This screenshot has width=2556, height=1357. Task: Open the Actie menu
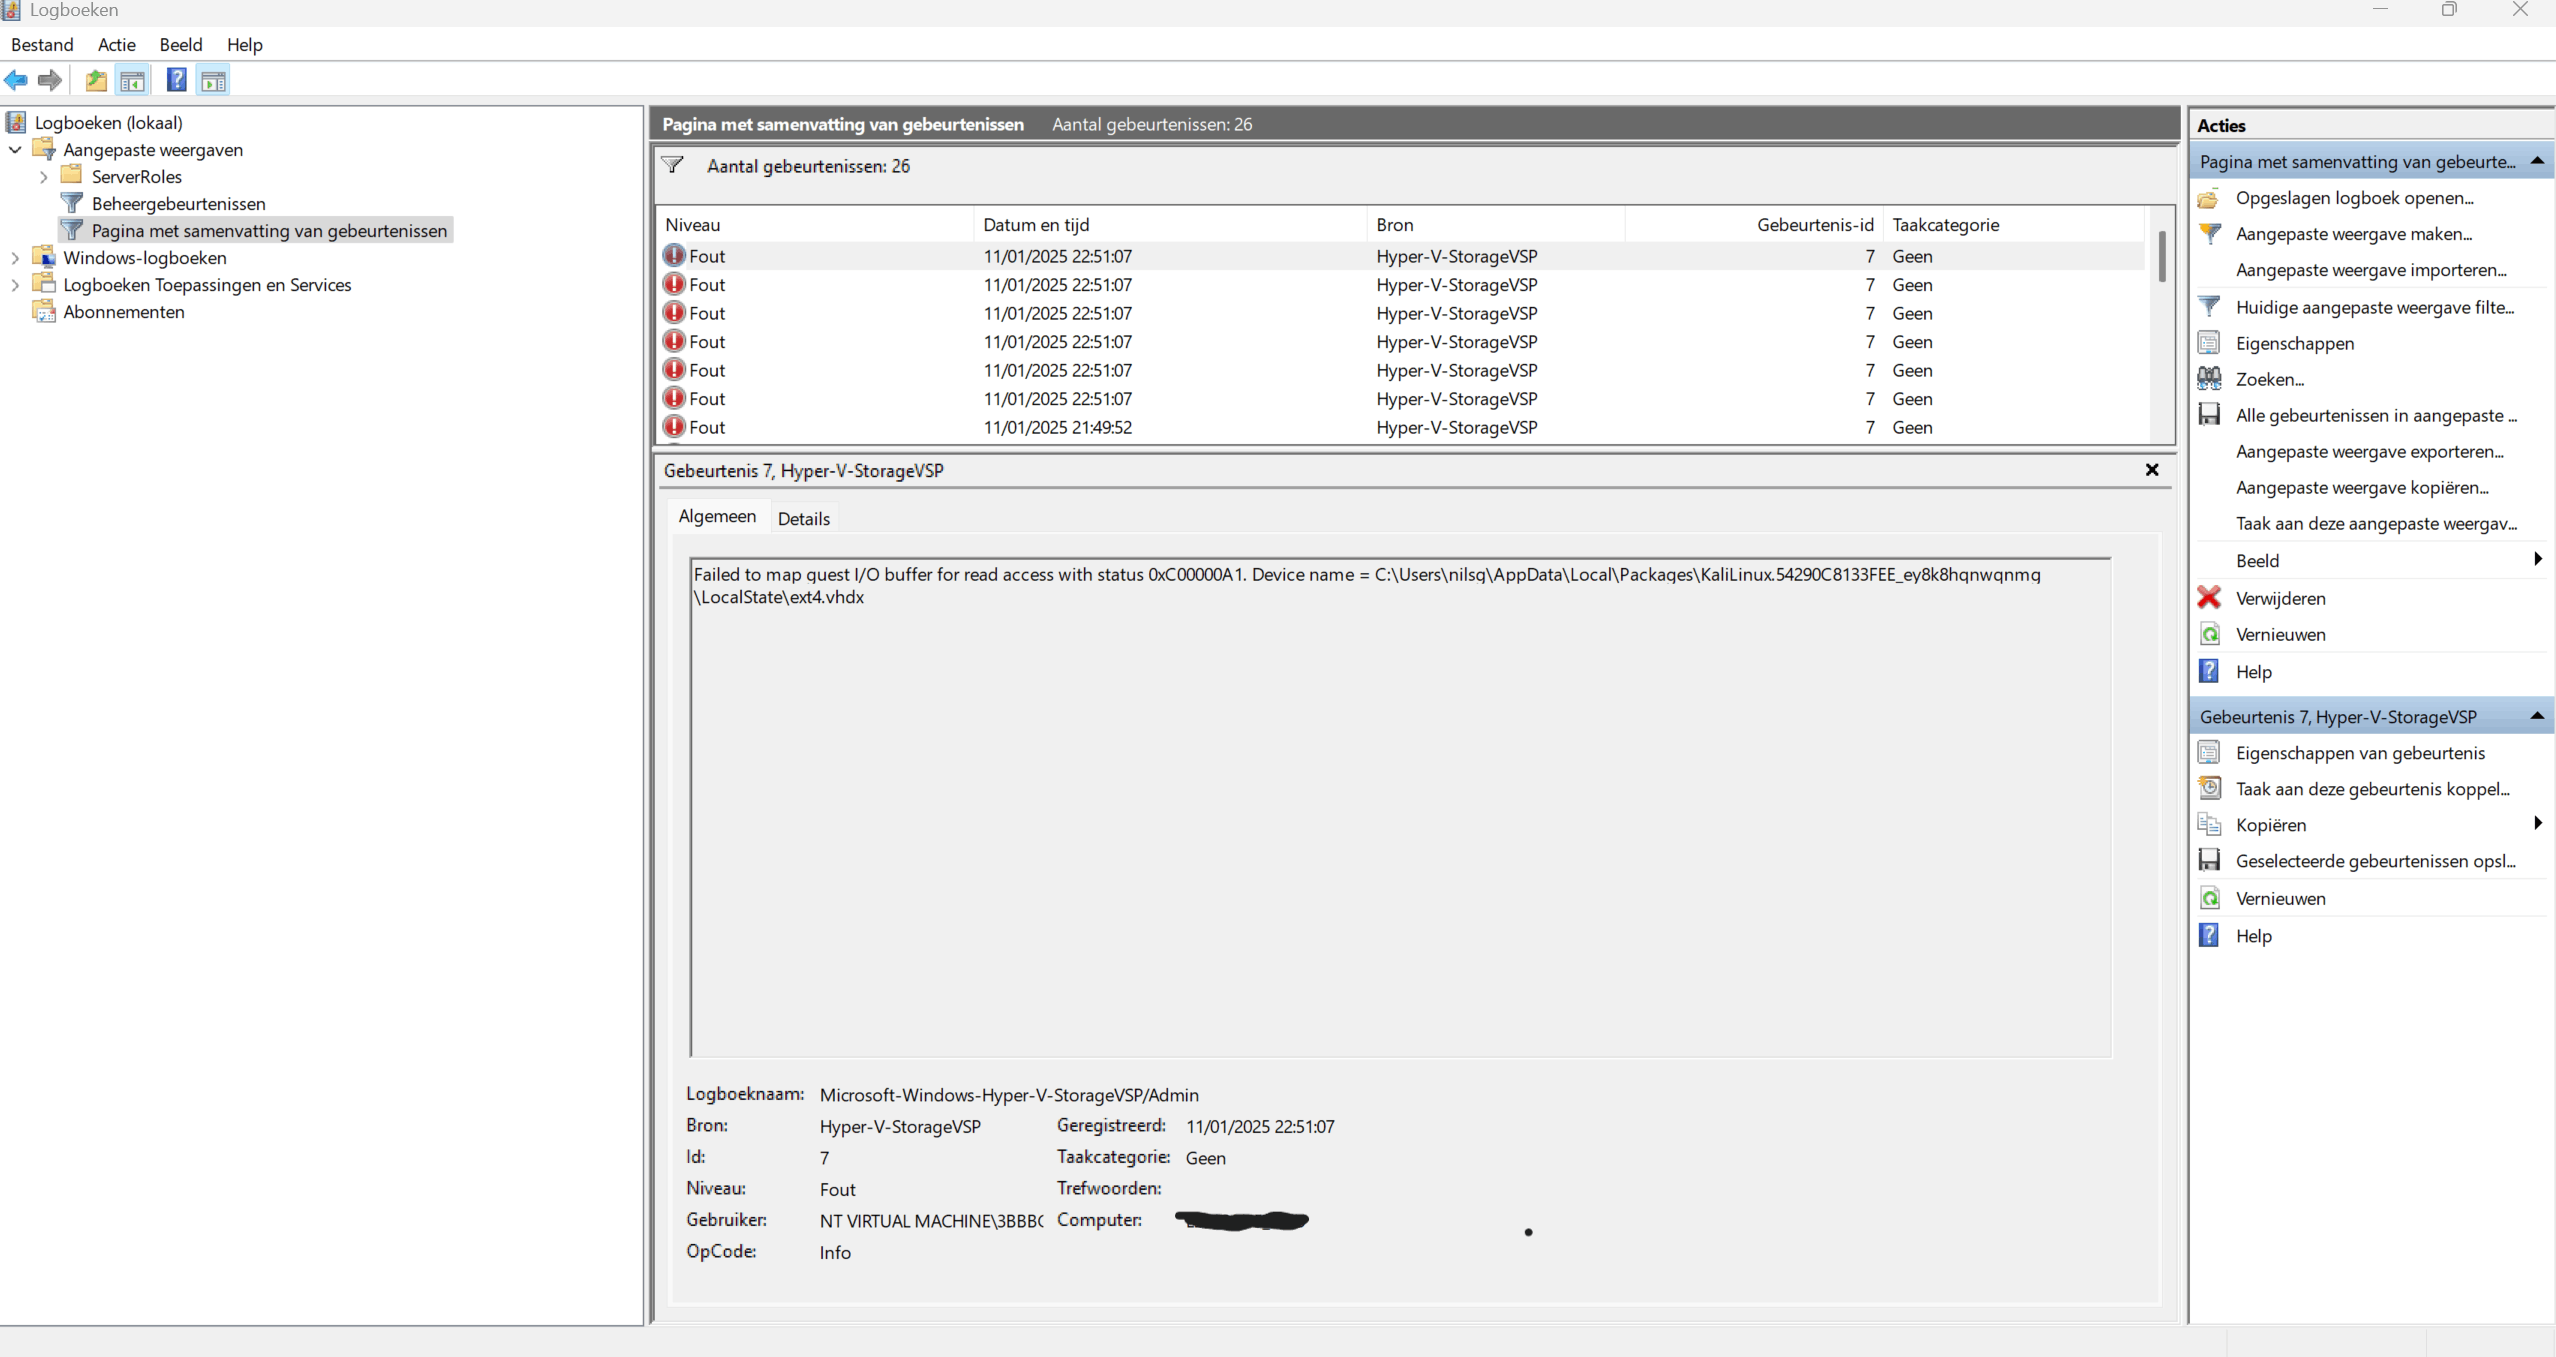tap(116, 44)
